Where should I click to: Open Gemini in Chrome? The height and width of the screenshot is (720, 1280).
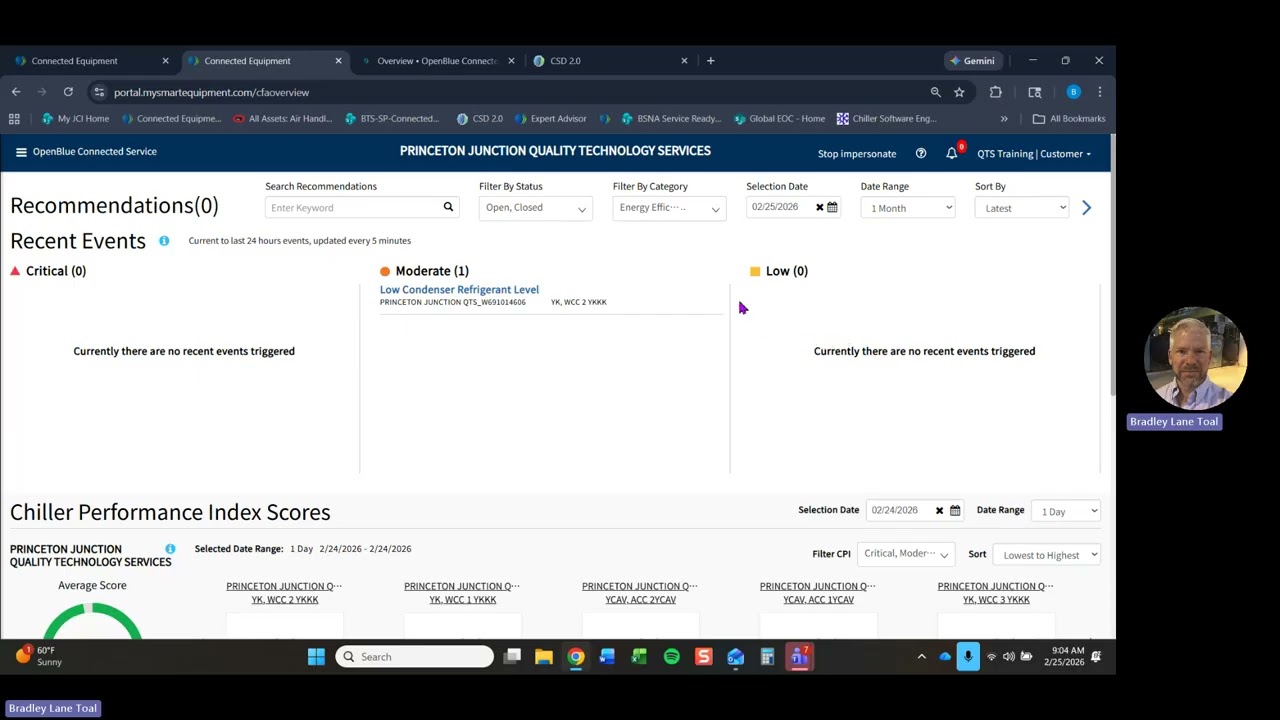pos(972,61)
